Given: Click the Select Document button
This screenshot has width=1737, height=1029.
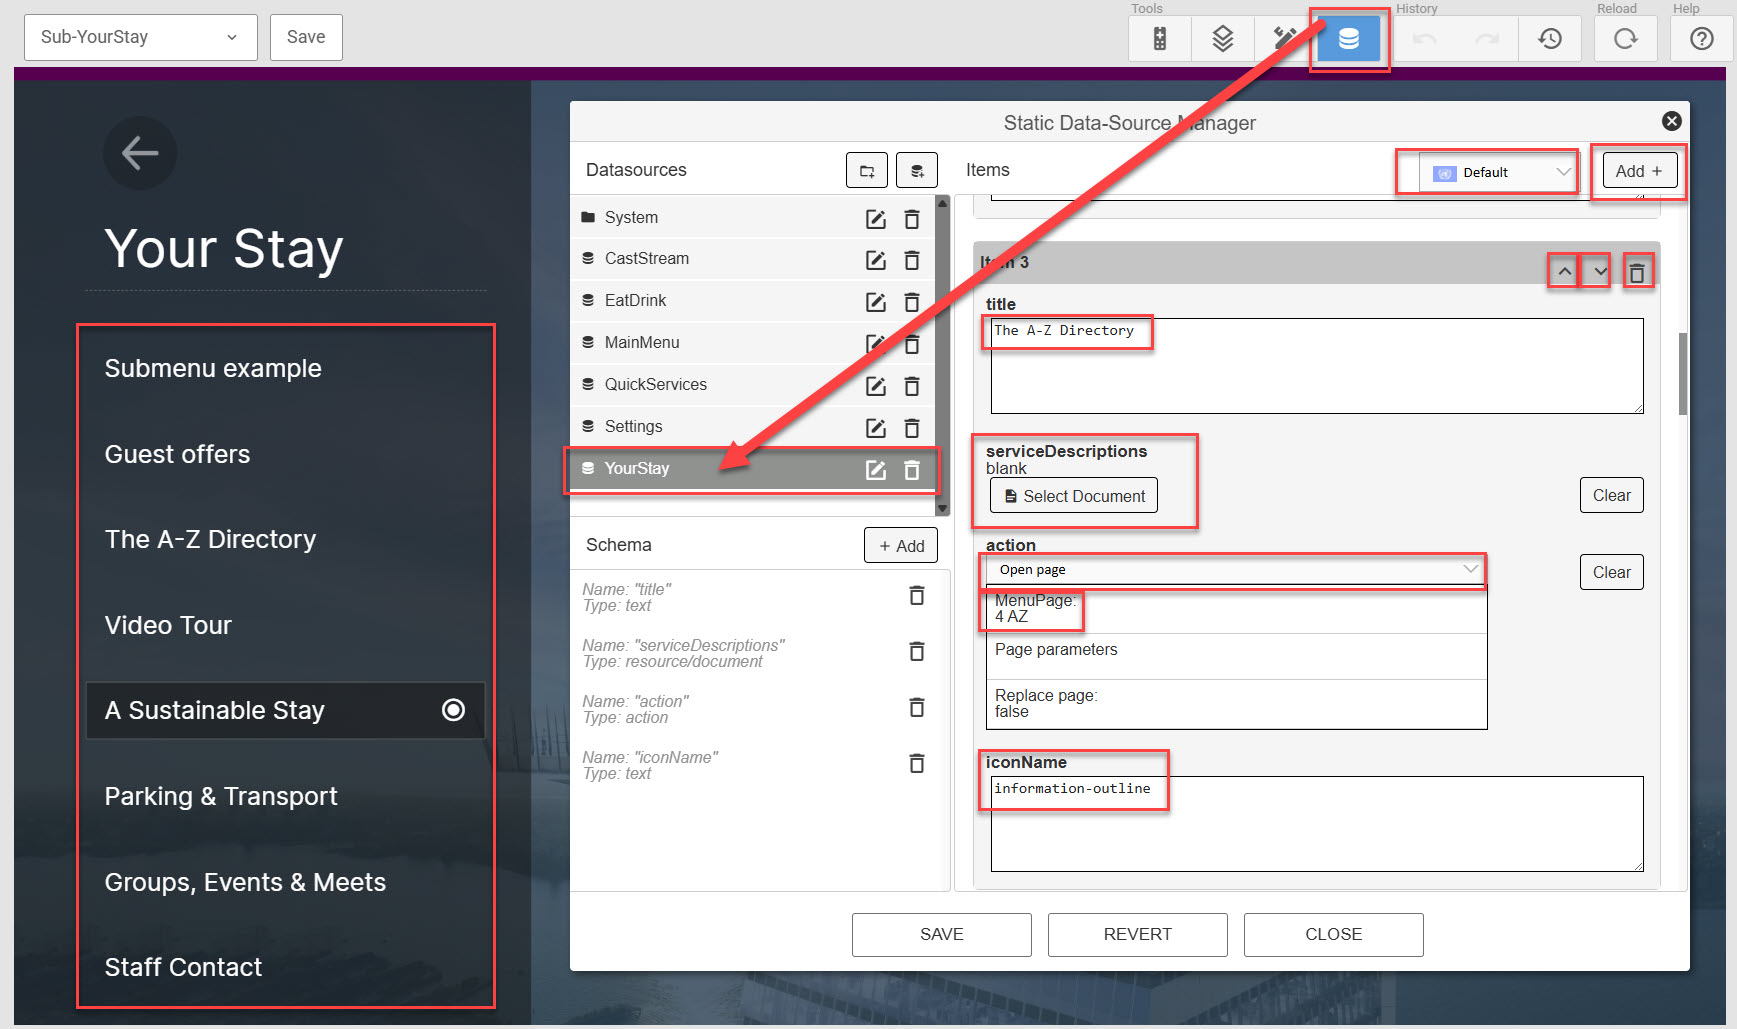Looking at the screenshot, I should point(1074,496).
